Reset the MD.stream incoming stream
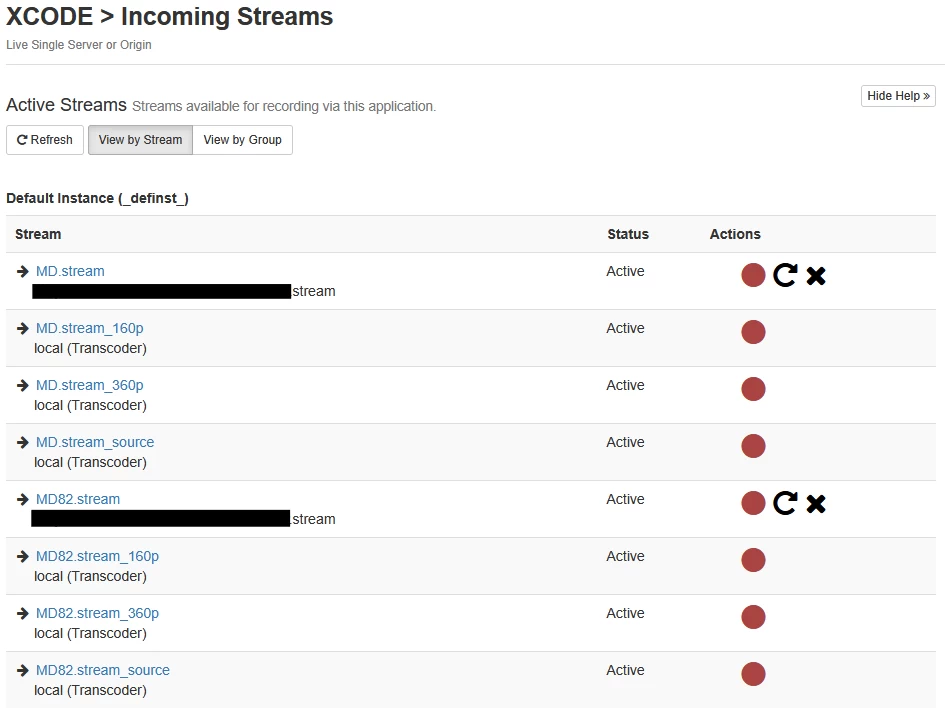The width and height of the screenshot is (945, 714). [785, 275]
